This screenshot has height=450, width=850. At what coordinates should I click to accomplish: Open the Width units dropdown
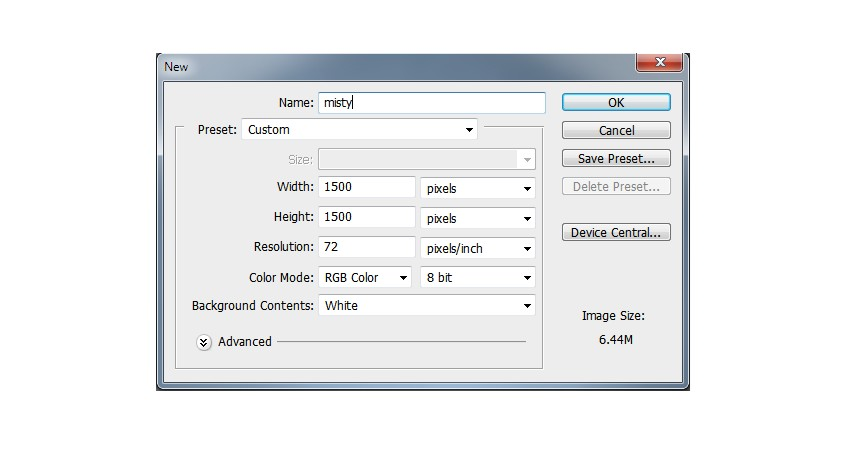478,188
